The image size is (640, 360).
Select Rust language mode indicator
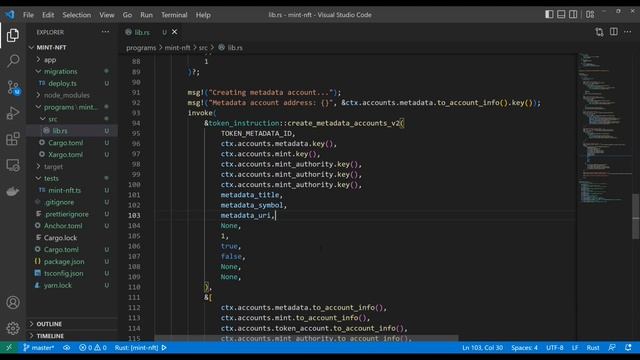tap(593, 348)
